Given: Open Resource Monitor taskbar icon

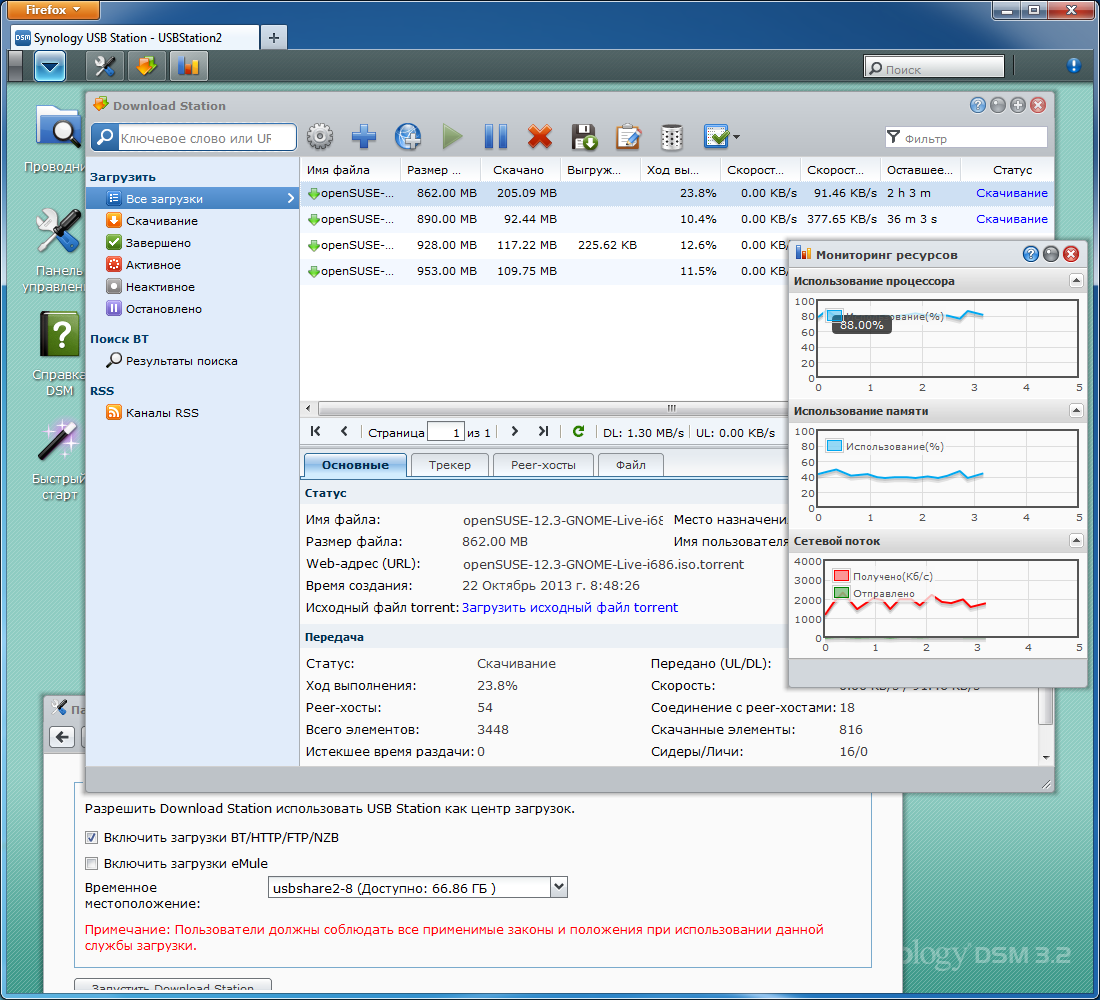Looking at the screenshot, I should coord(189,67).
